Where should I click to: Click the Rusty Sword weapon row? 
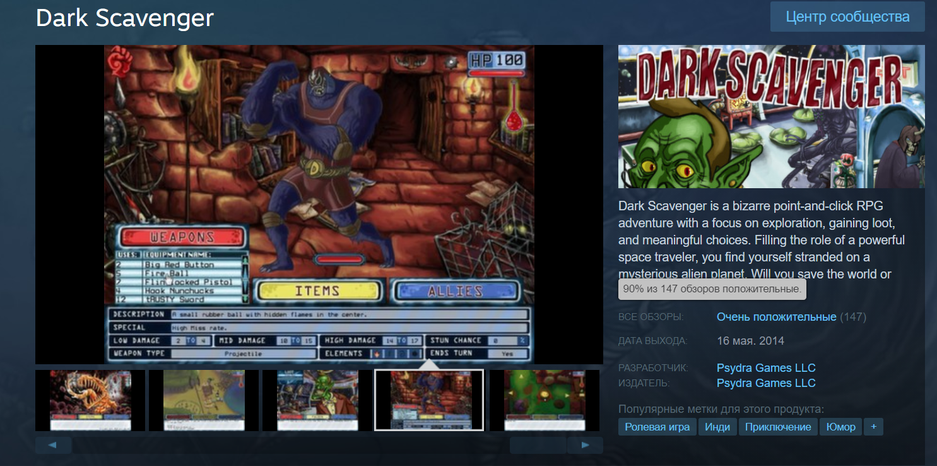178,299
